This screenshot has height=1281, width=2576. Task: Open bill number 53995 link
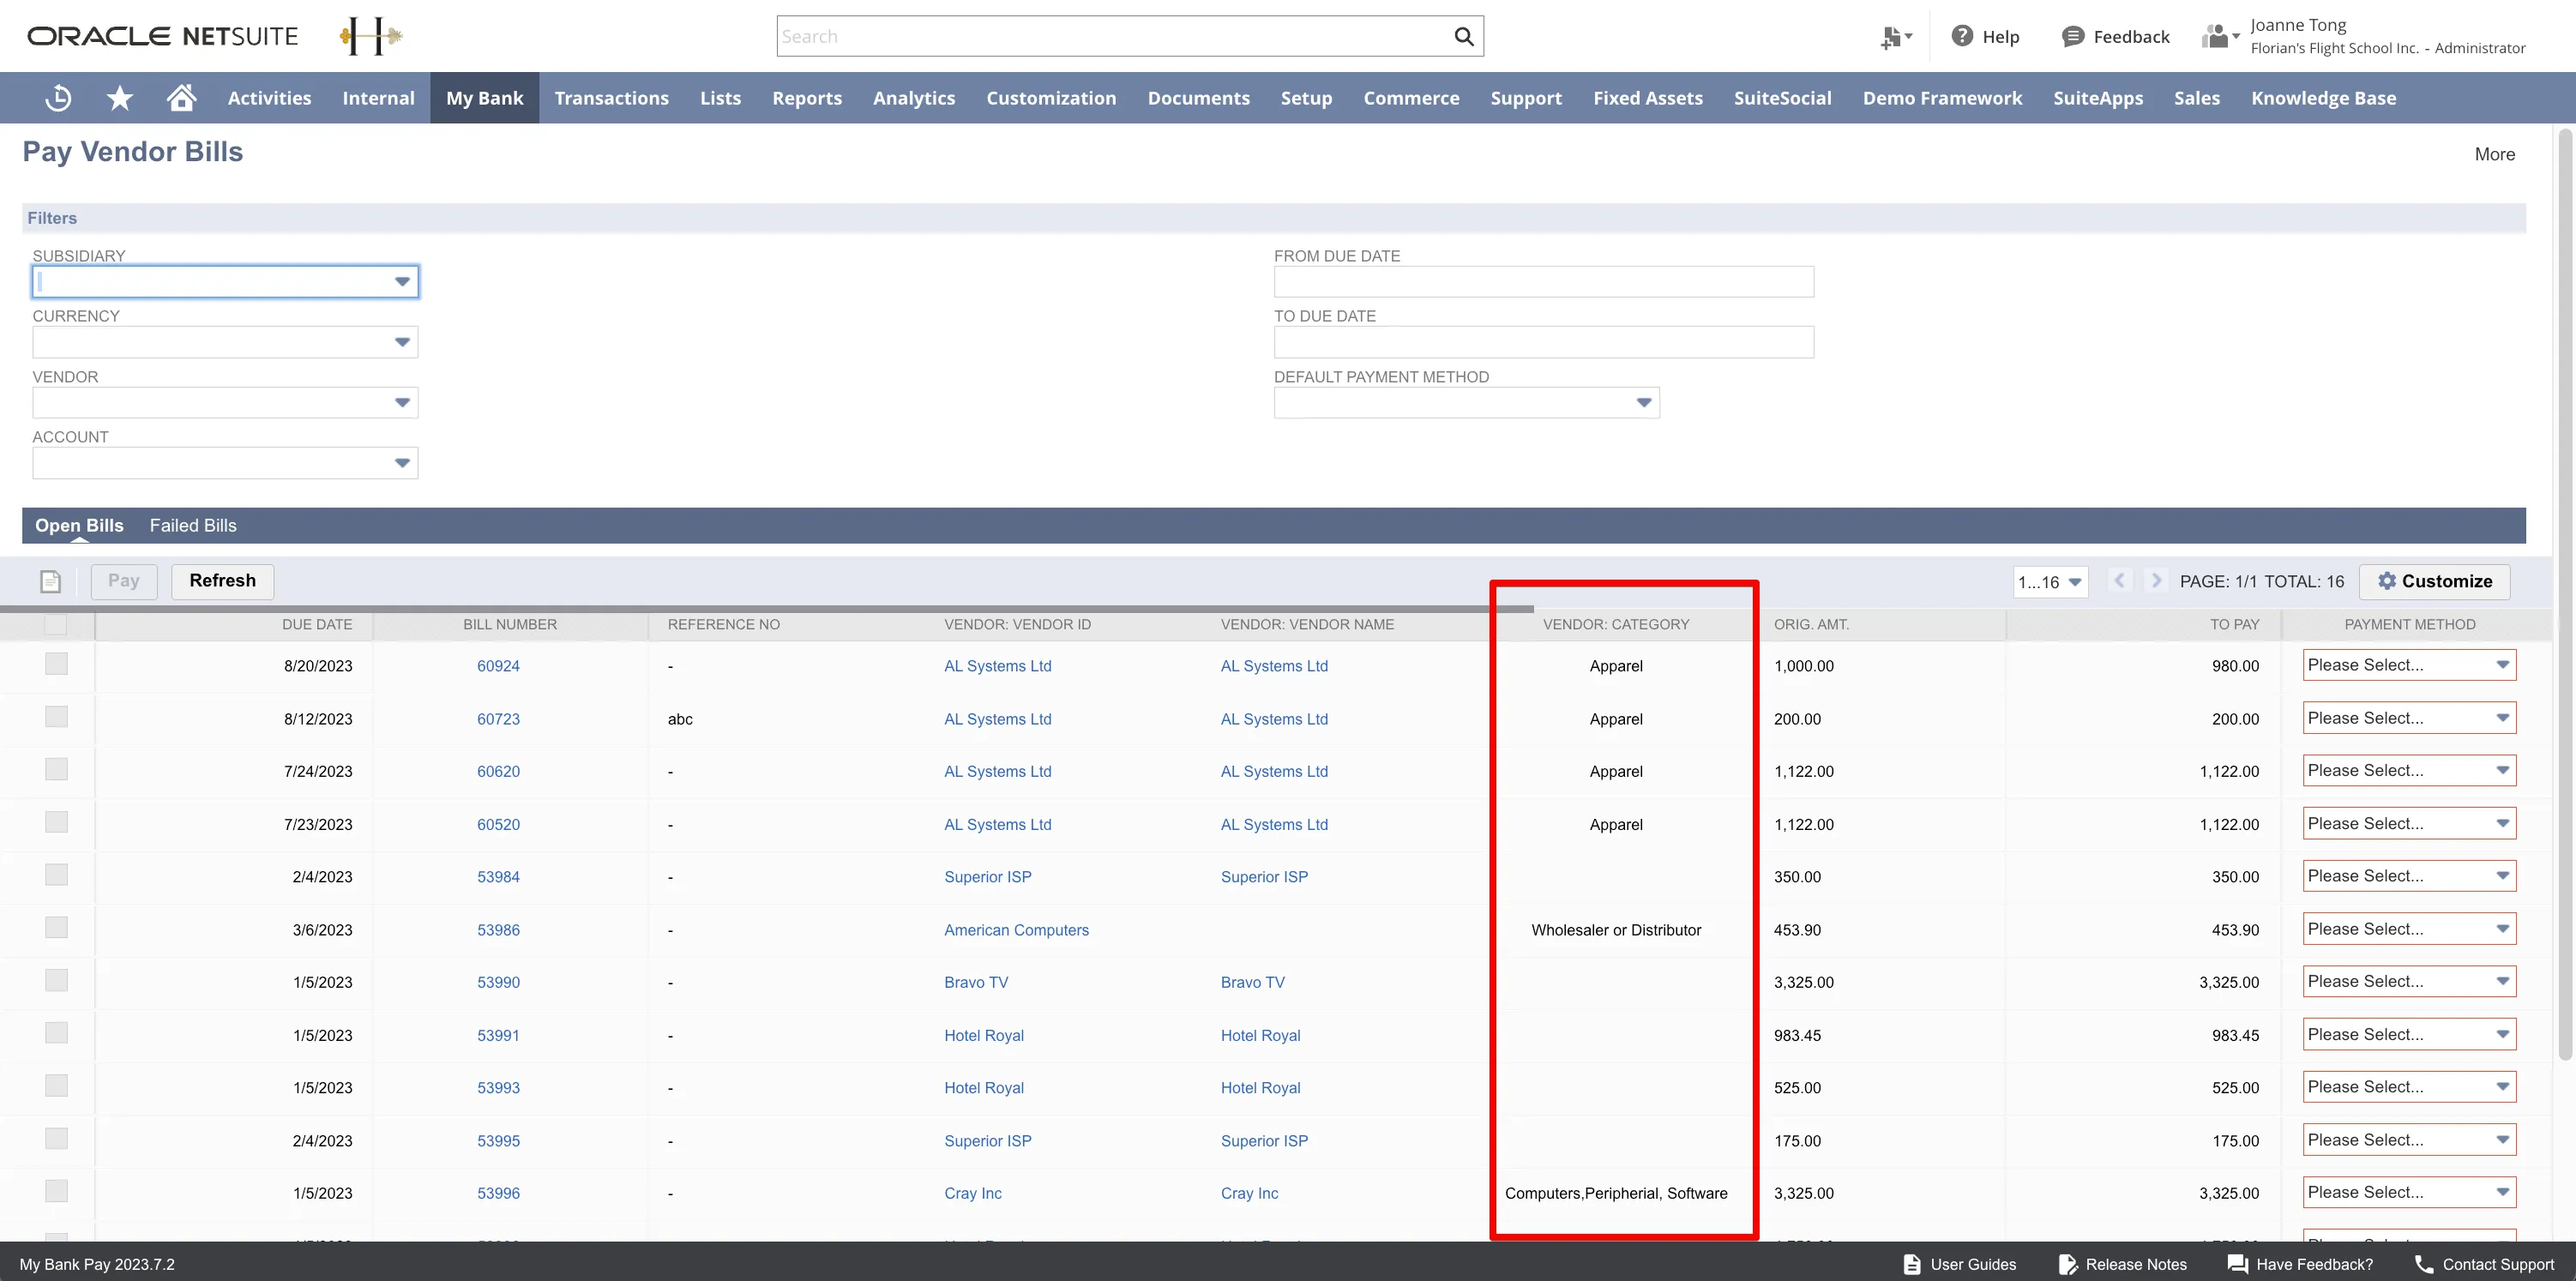[498, 1141]
